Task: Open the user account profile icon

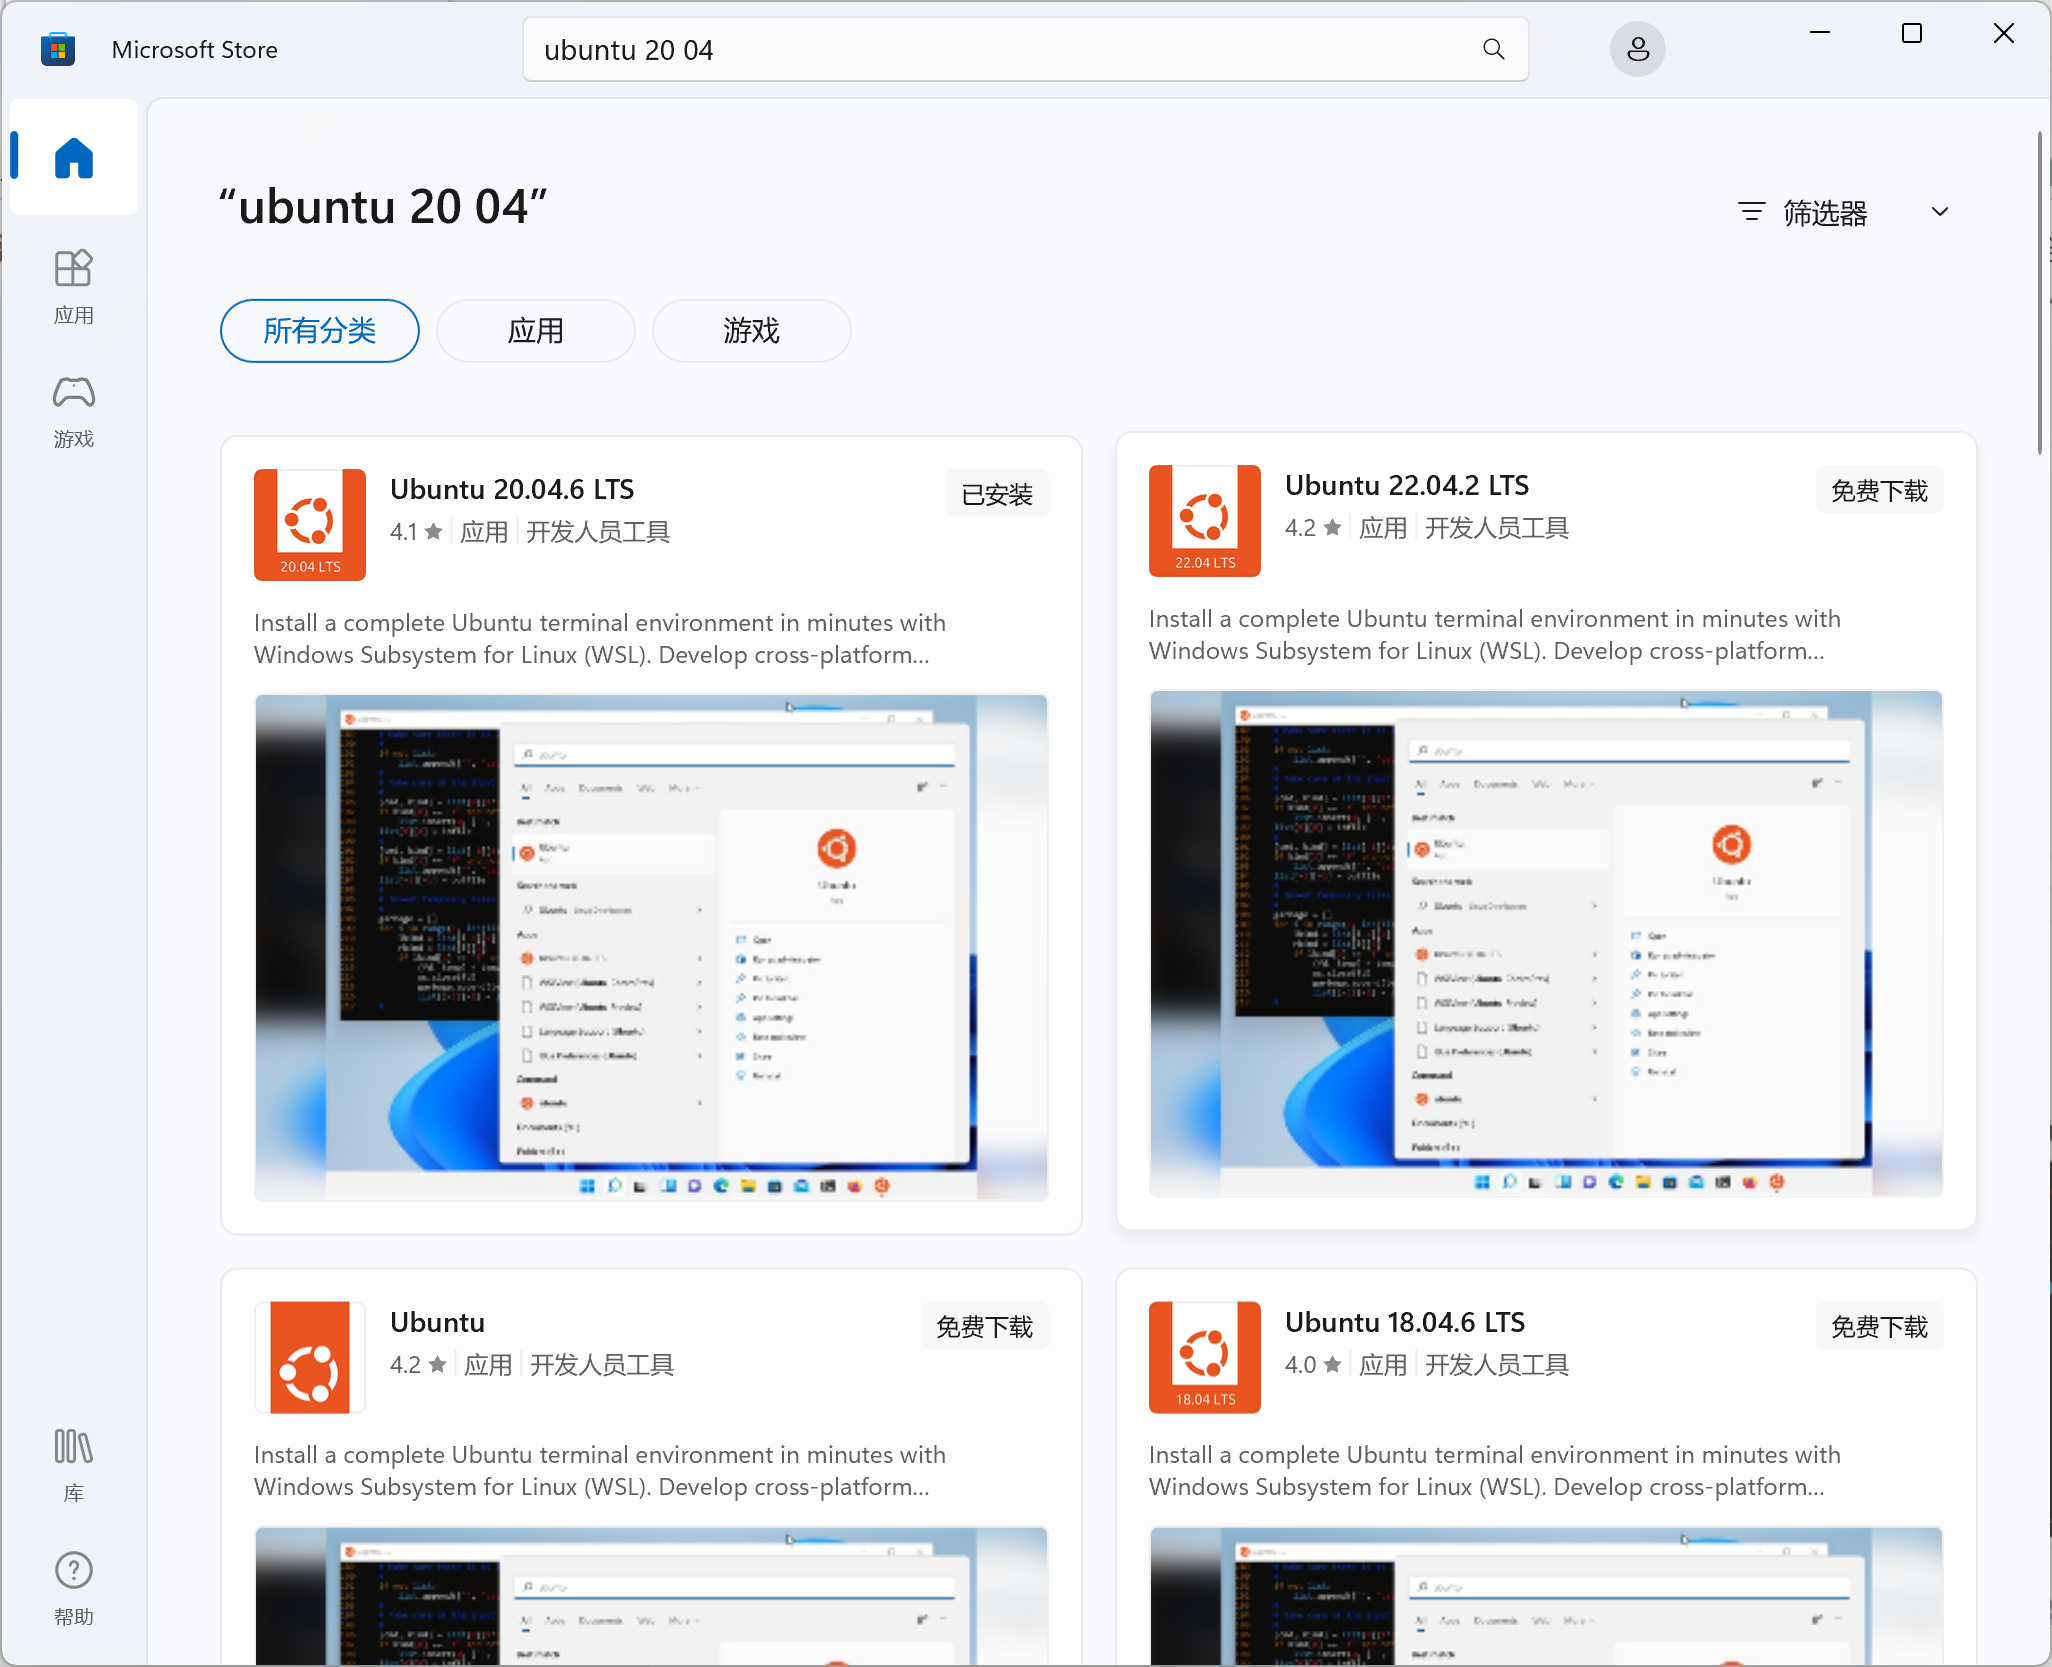Action: [1637, 50]
